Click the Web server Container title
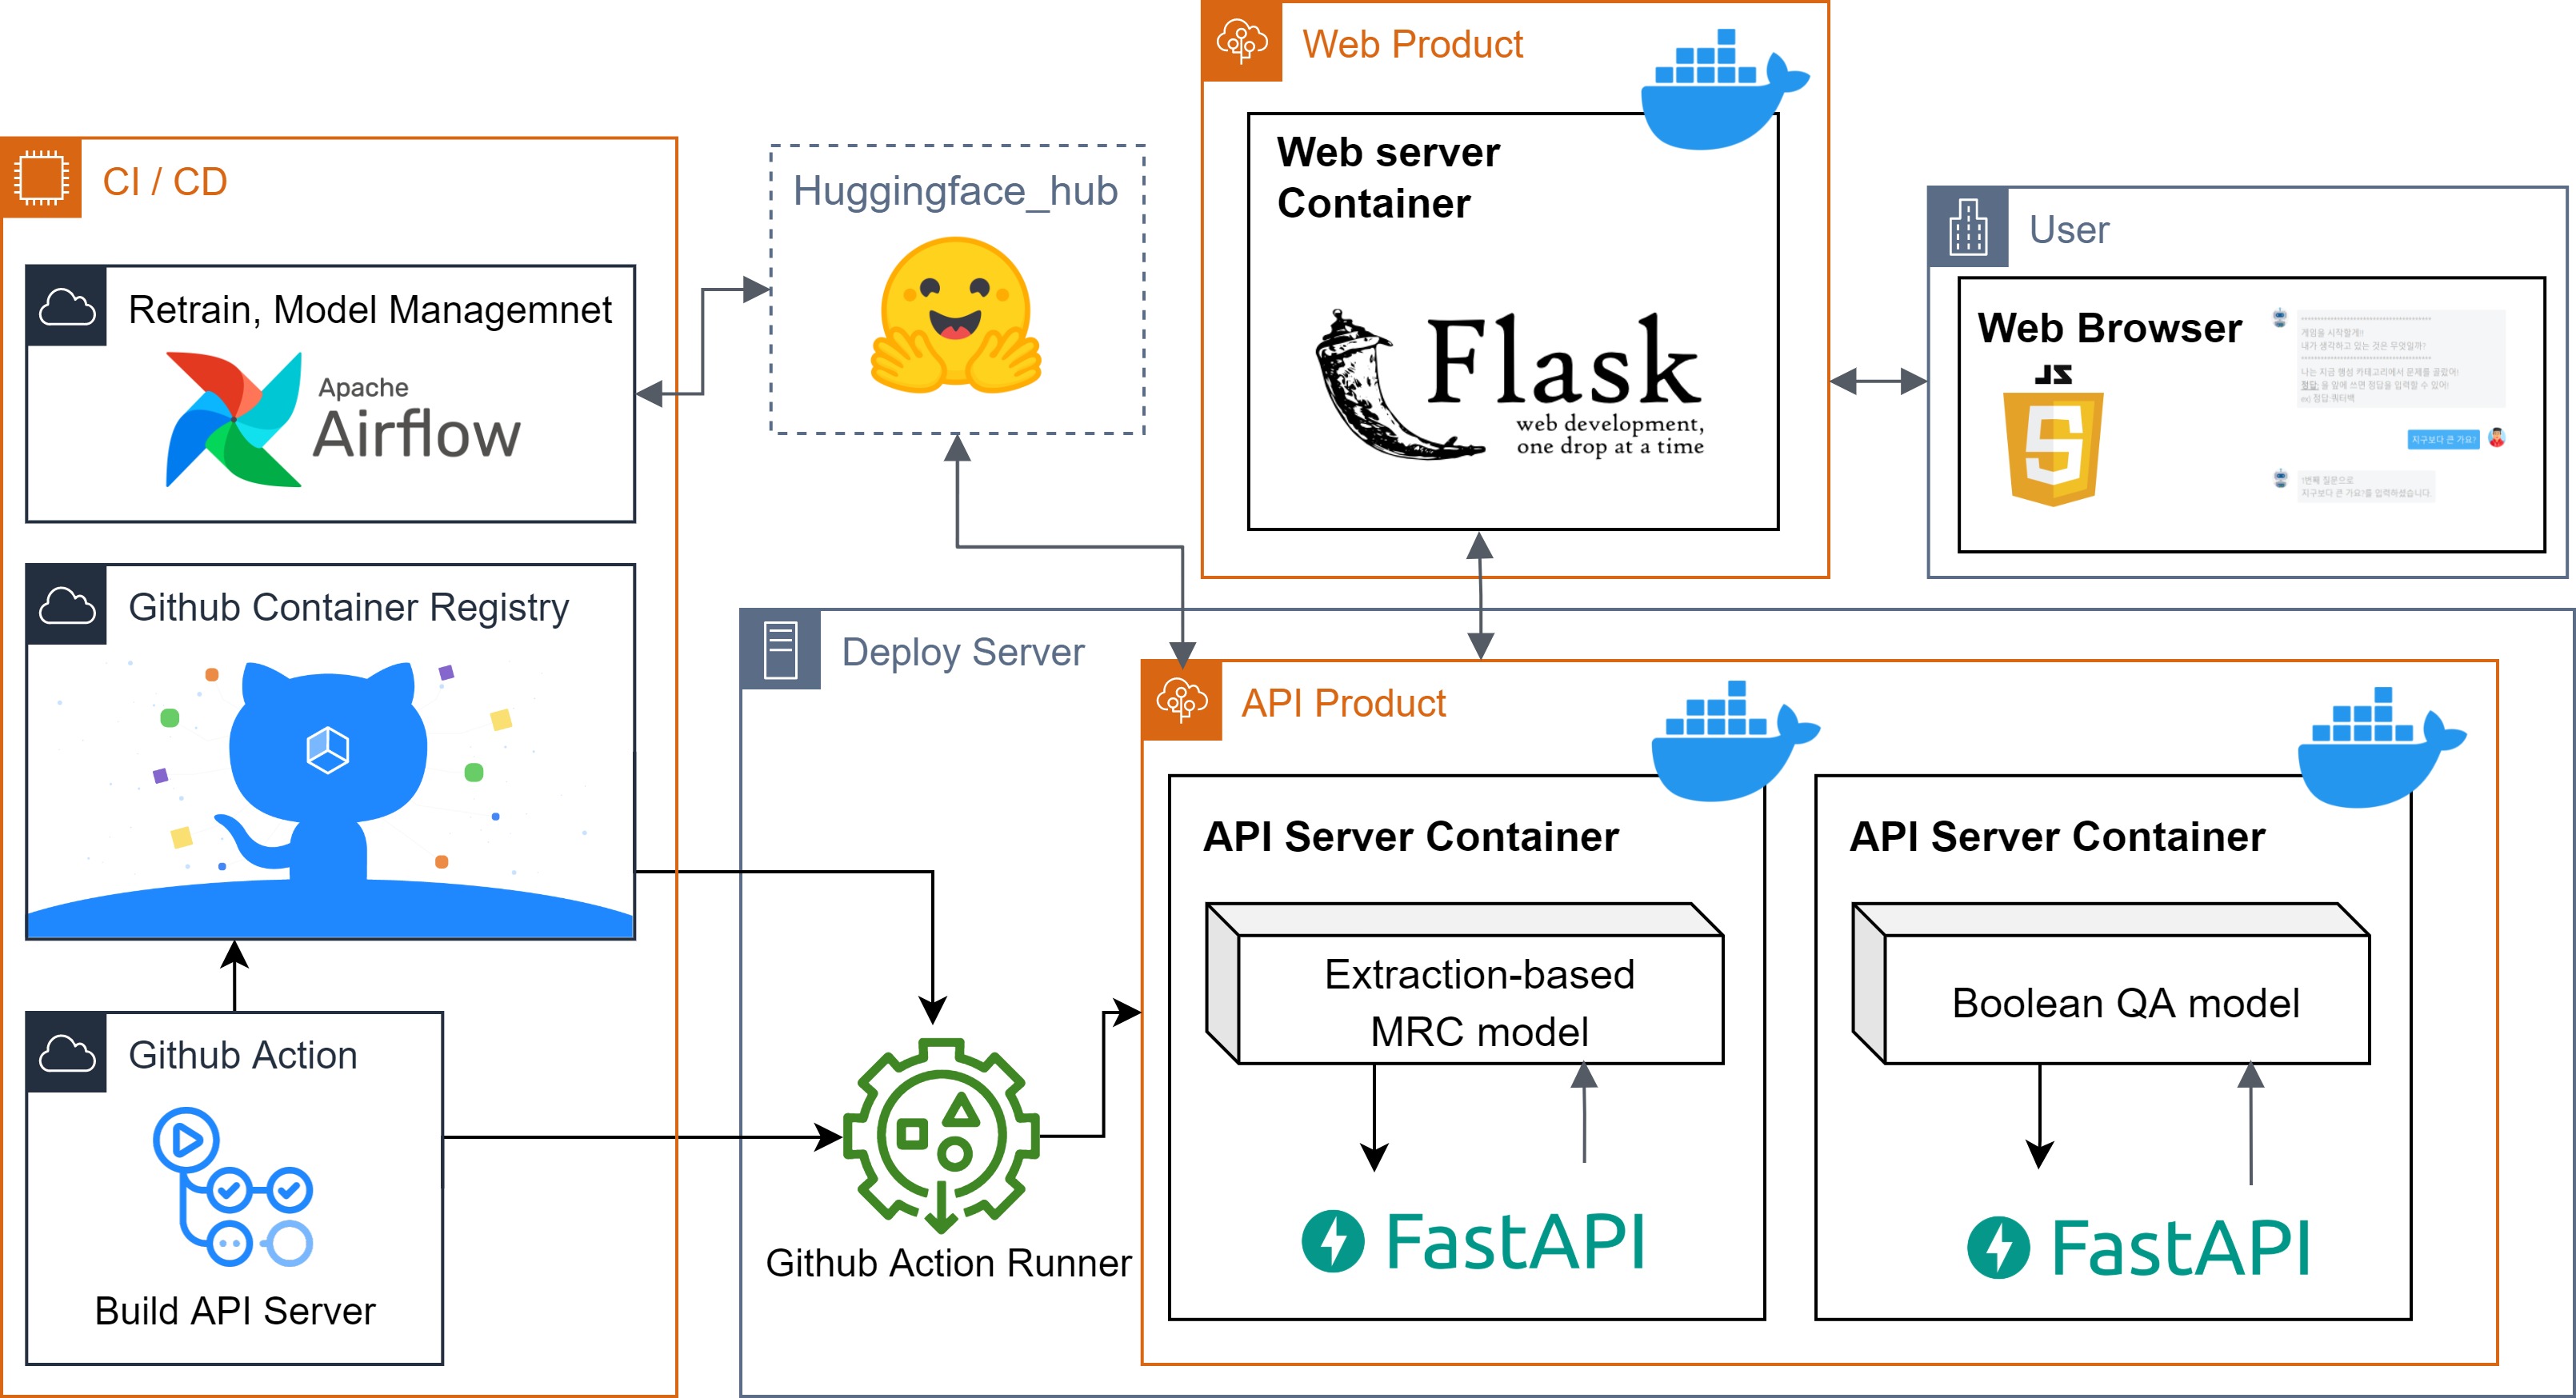The width and height of the screenshot is (2576, 1398). click(x=1387, y=177)
